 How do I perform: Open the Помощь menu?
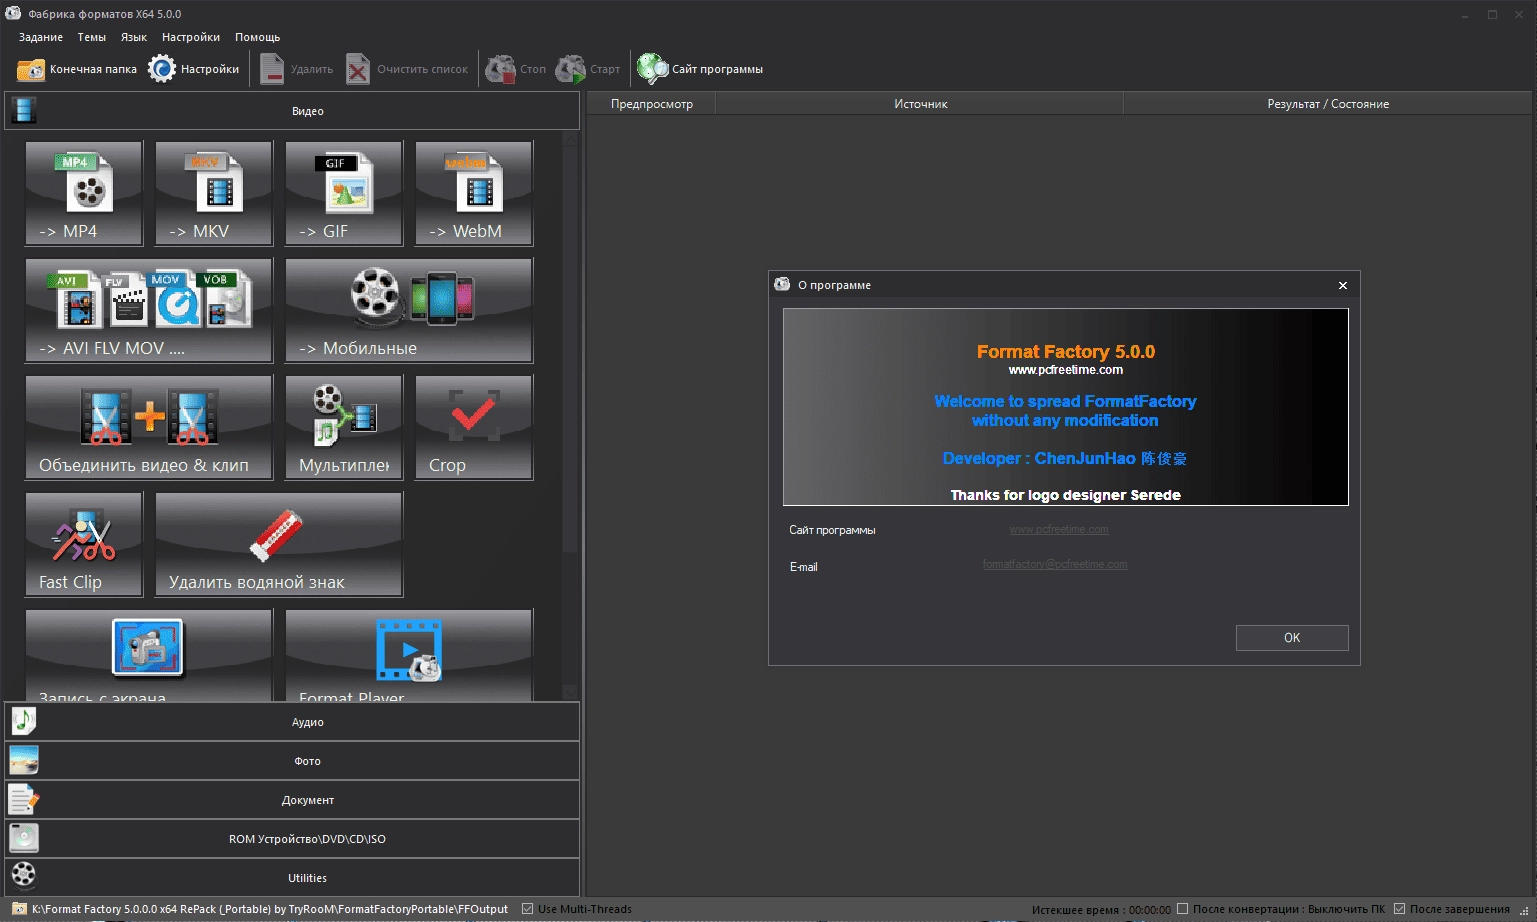(x=258, y=37)
